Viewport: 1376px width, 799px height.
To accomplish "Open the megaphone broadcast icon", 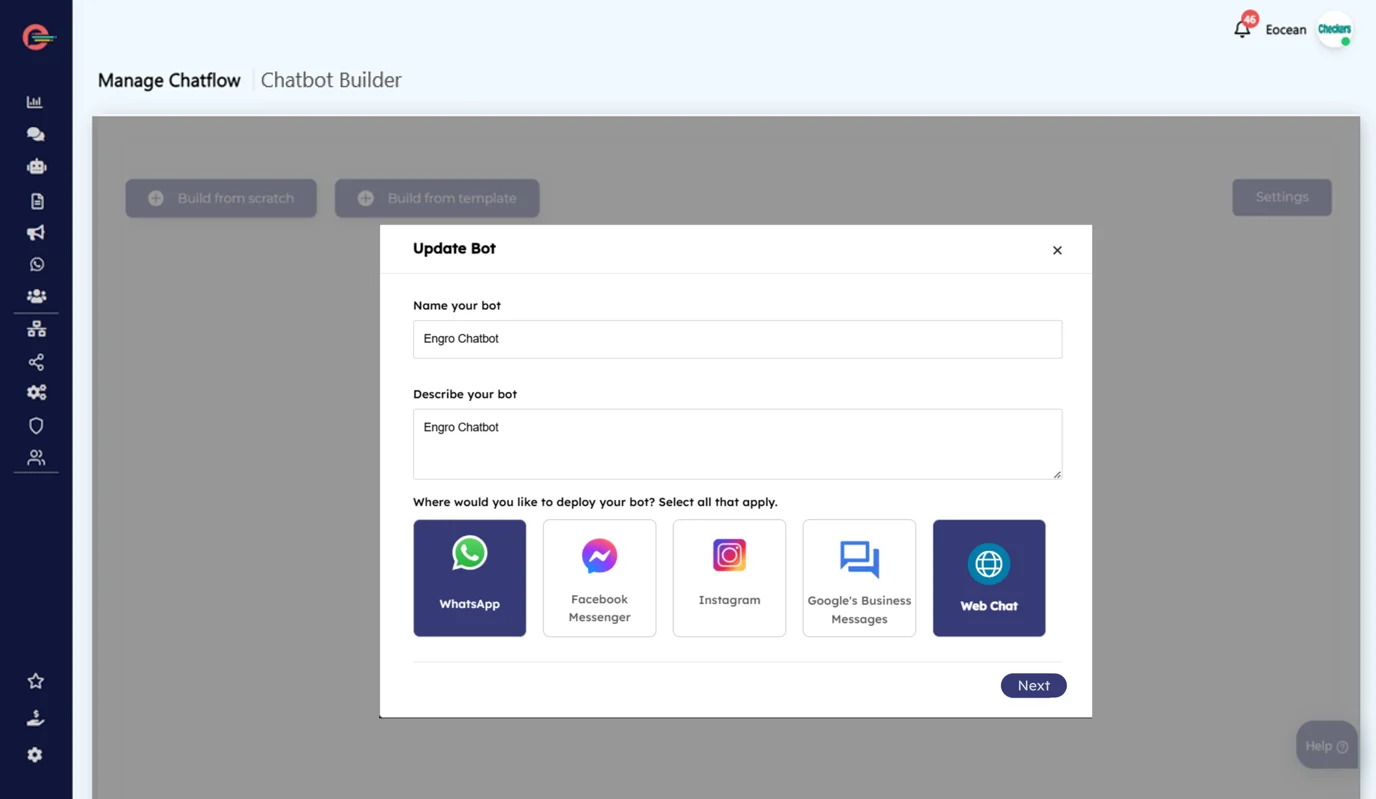I will (36, 232).
